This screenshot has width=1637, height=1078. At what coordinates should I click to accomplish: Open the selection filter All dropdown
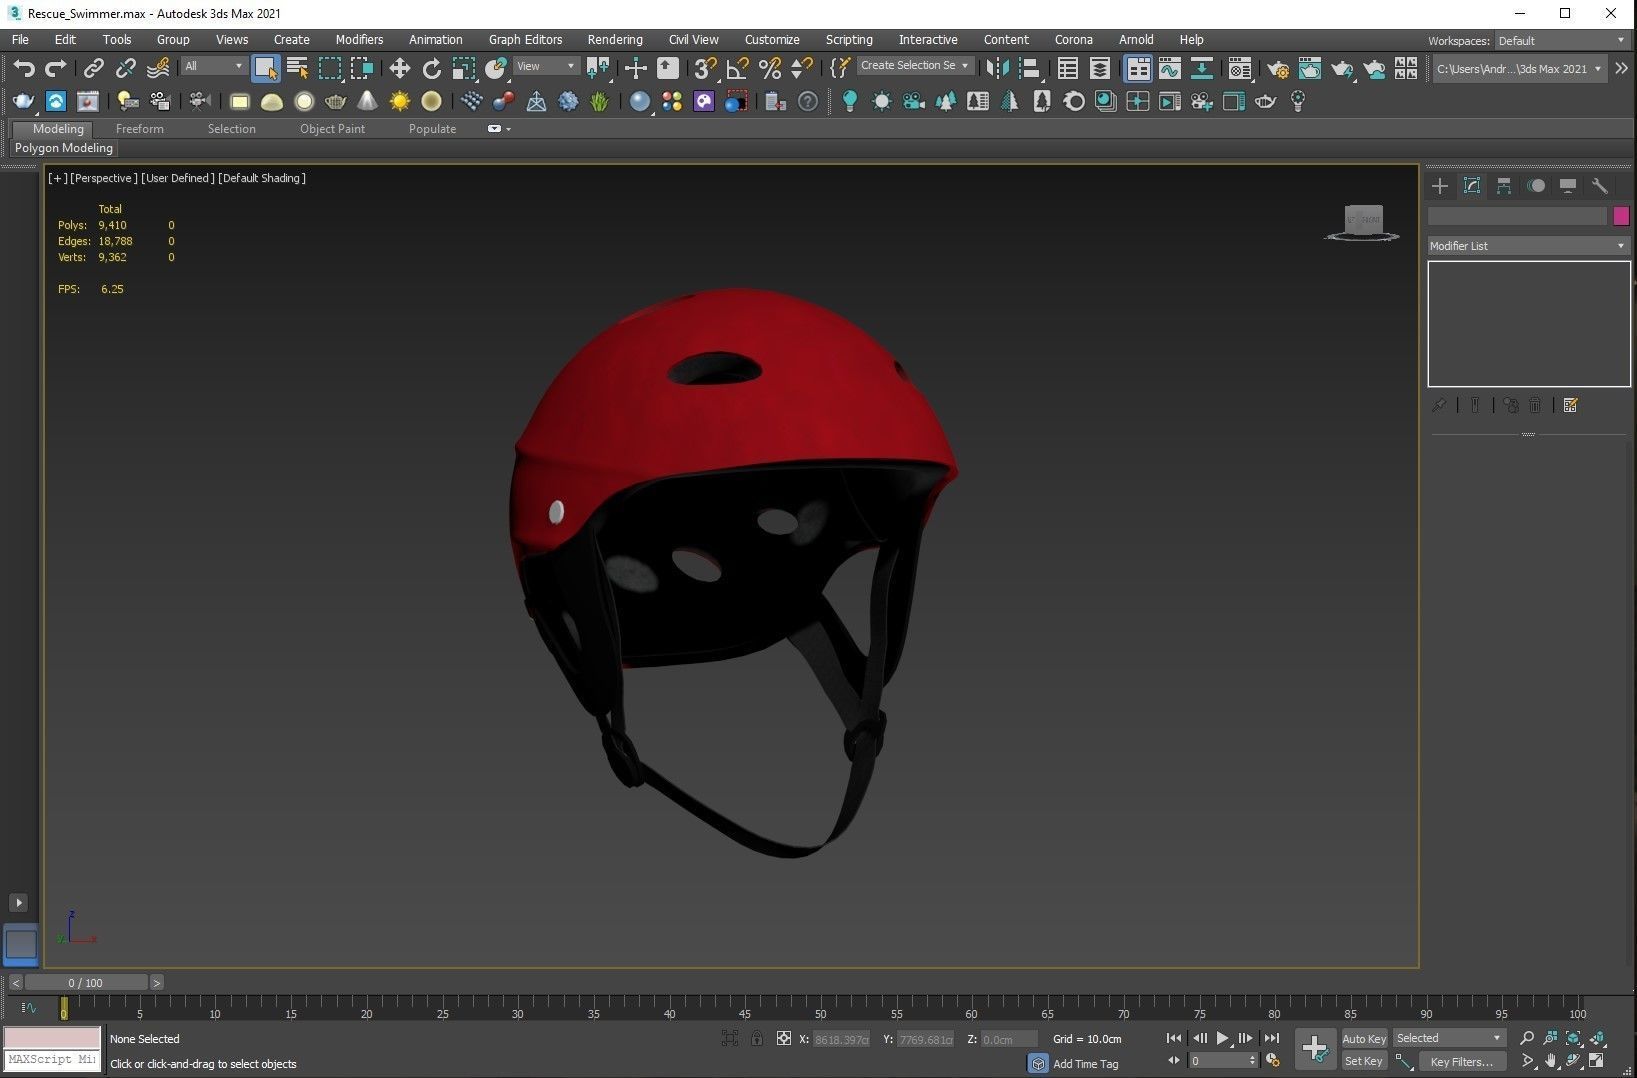(x=214, y=66)
